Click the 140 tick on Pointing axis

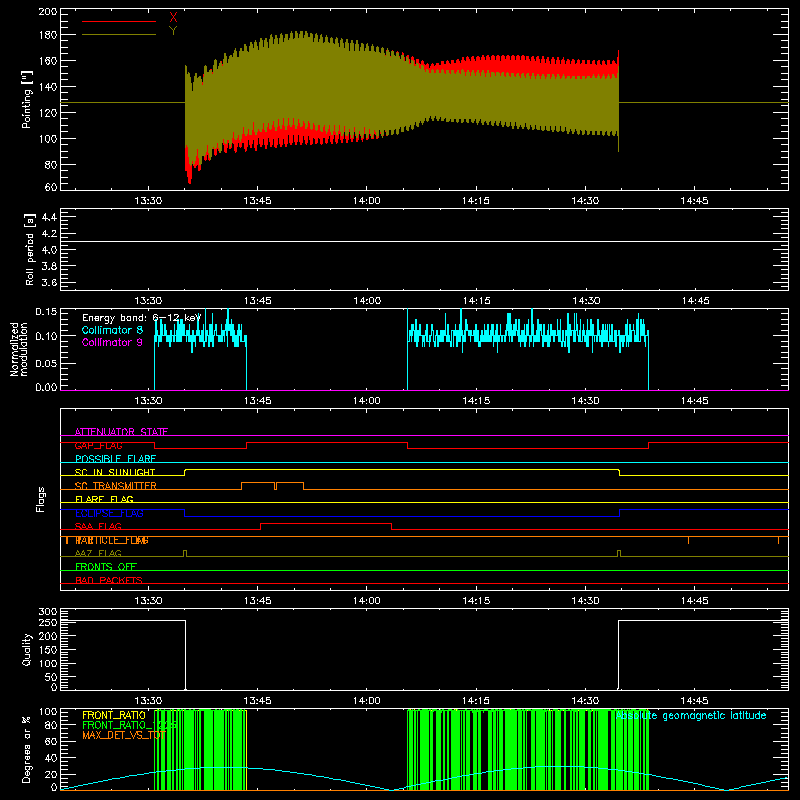48,87
